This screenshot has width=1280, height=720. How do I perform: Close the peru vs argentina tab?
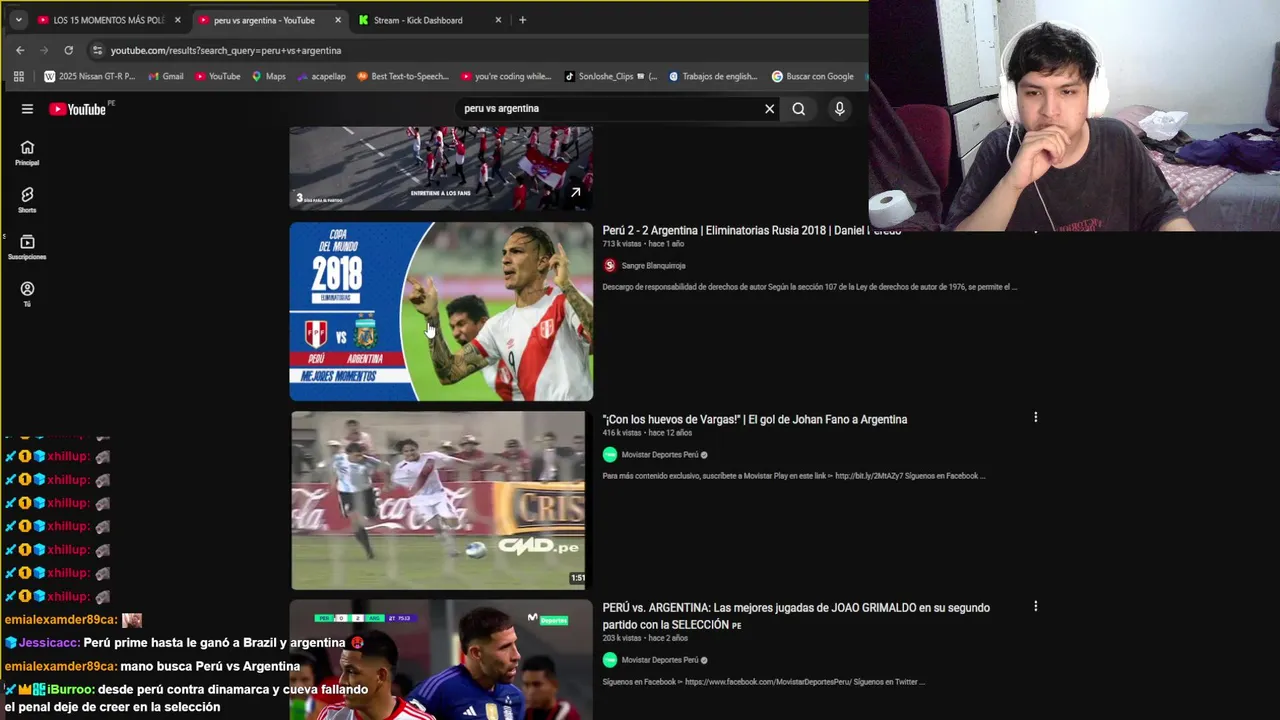point(338,20)
